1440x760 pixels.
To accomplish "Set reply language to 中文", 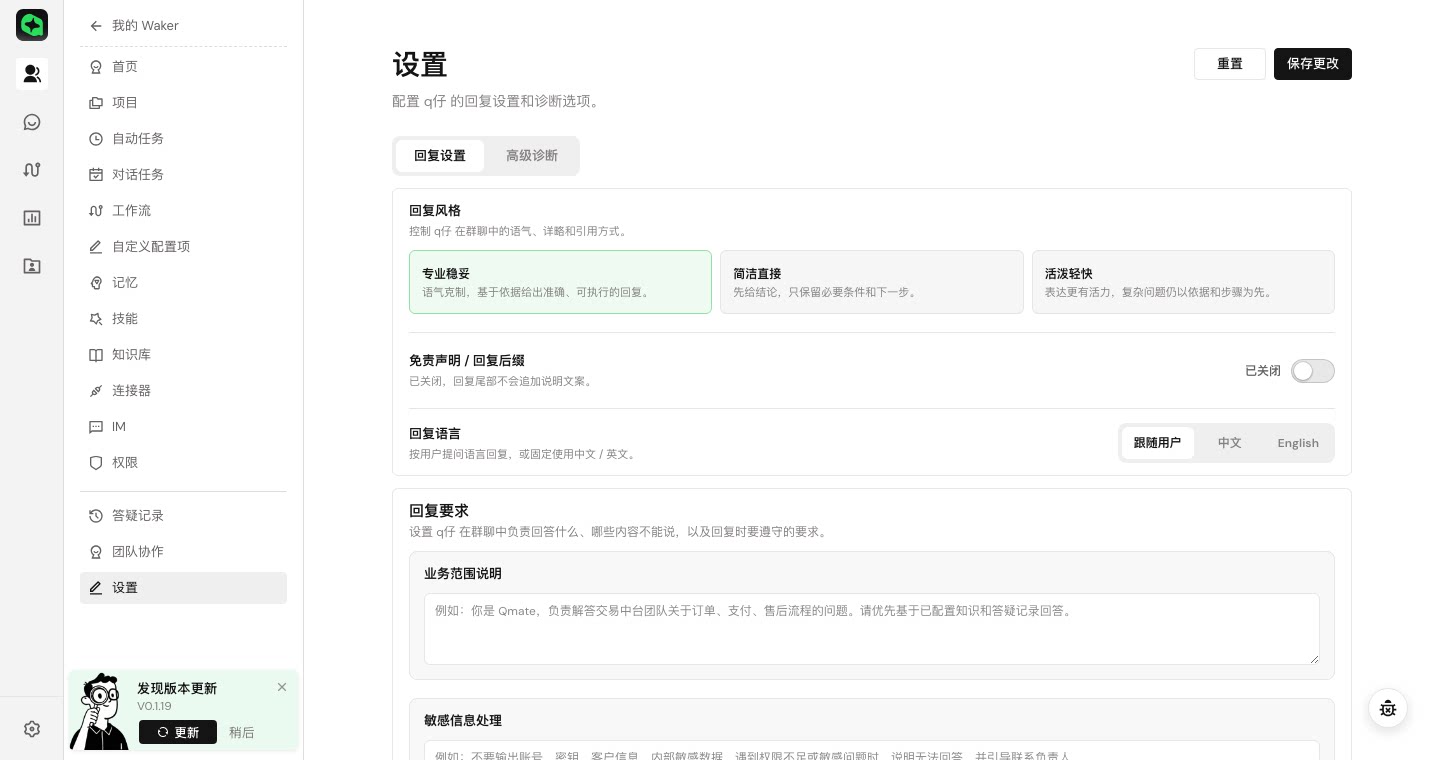I will tap(1230, 443).
